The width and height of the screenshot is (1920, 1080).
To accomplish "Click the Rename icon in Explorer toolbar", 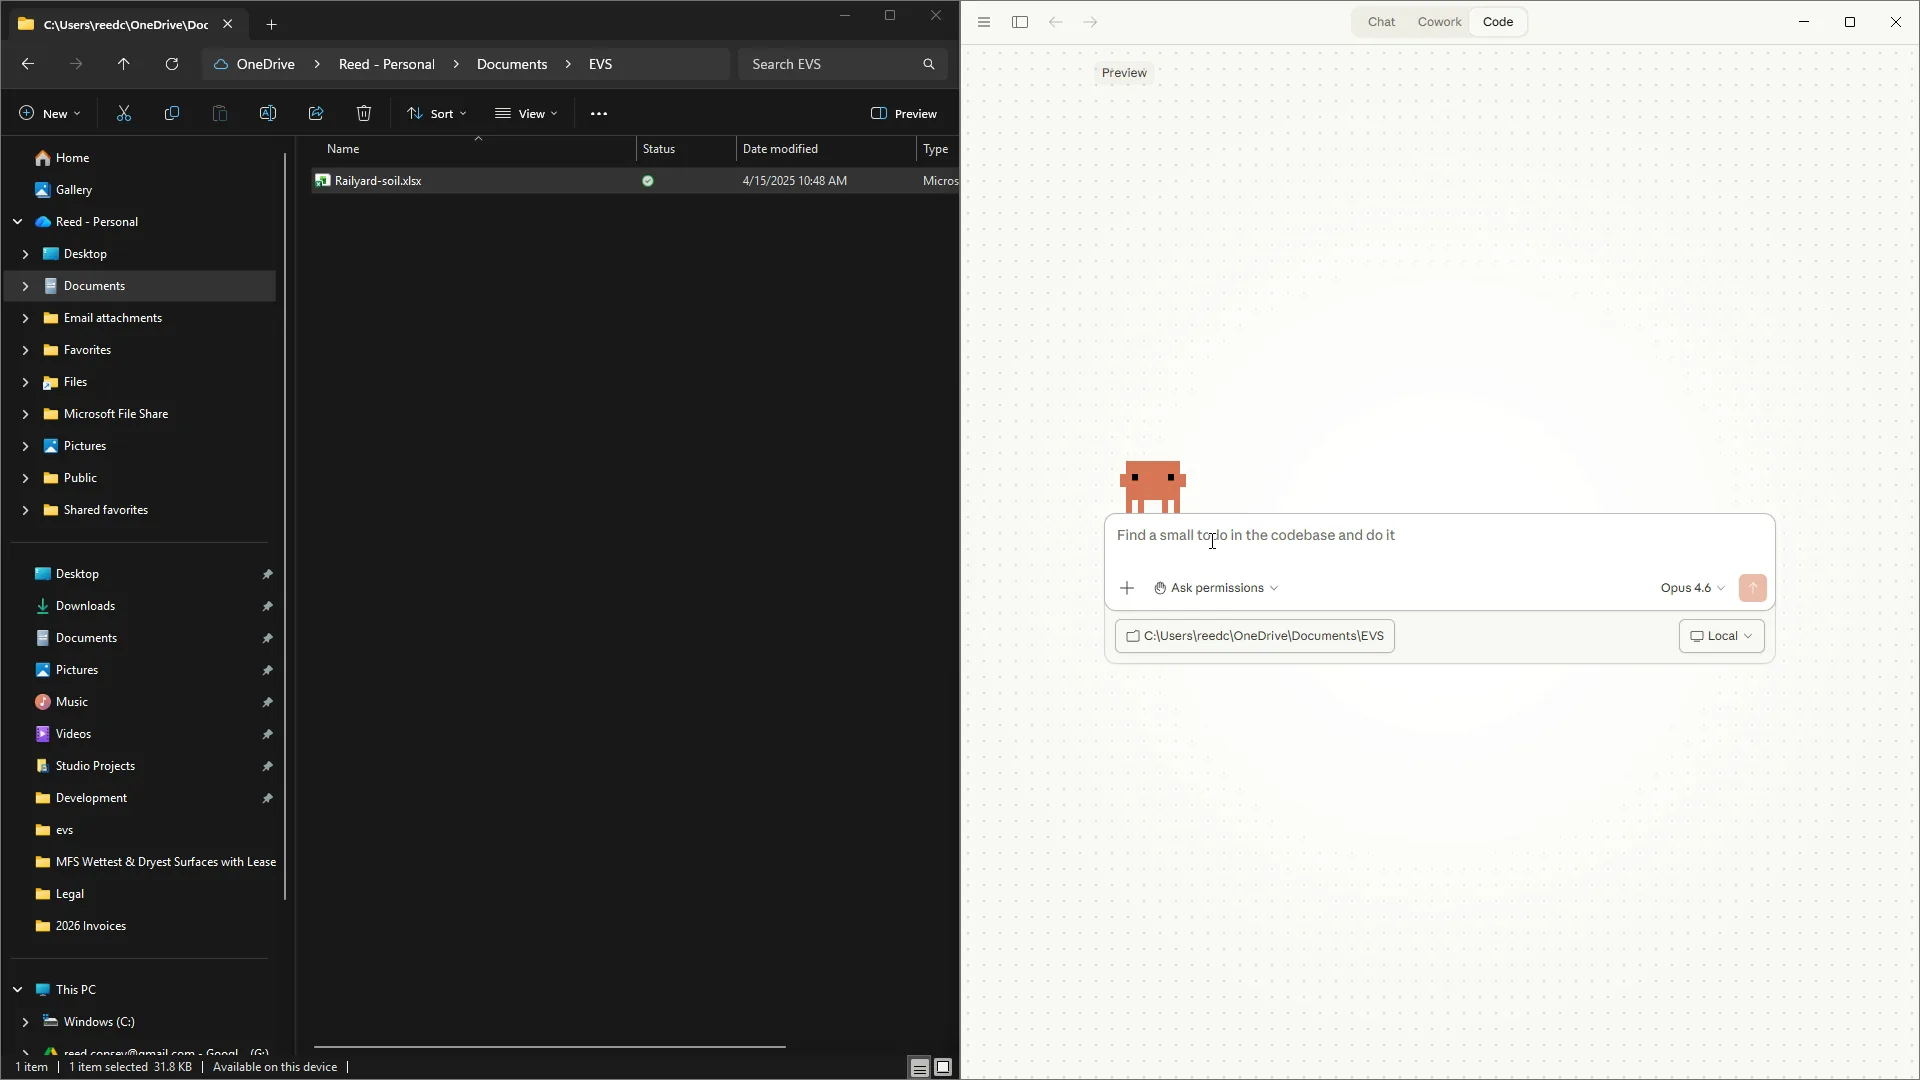I will [268, 114].
